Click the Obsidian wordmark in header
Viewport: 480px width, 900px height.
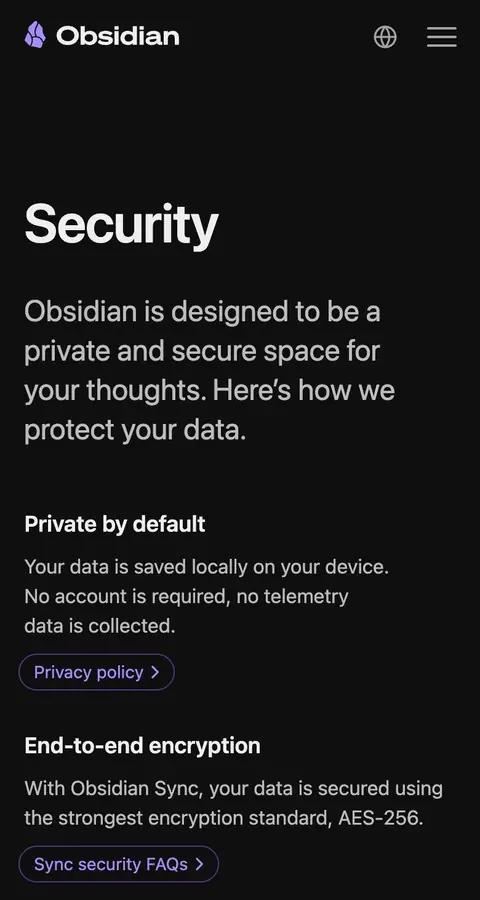(x=118, y=36)
